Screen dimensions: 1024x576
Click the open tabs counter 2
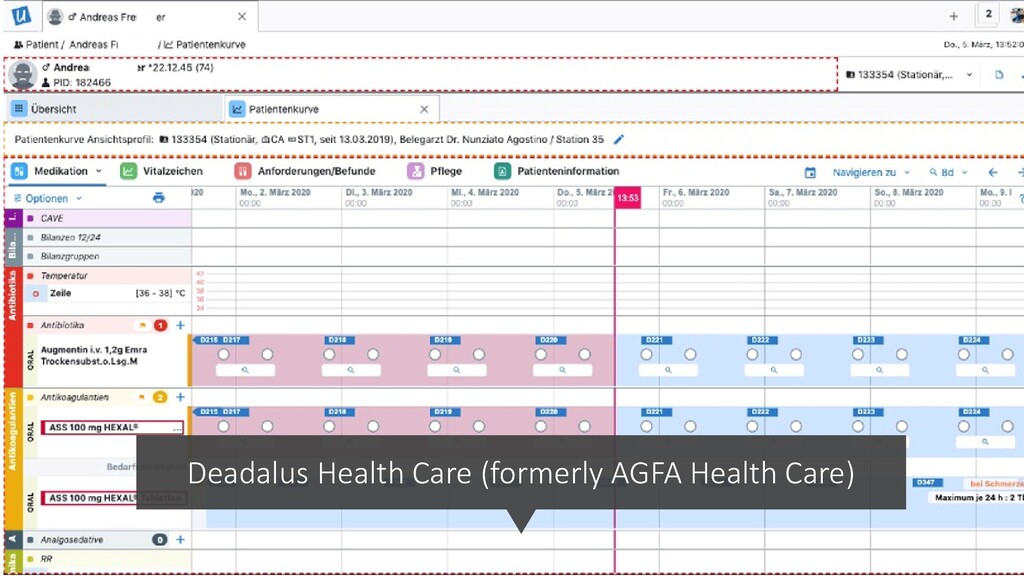988,14
